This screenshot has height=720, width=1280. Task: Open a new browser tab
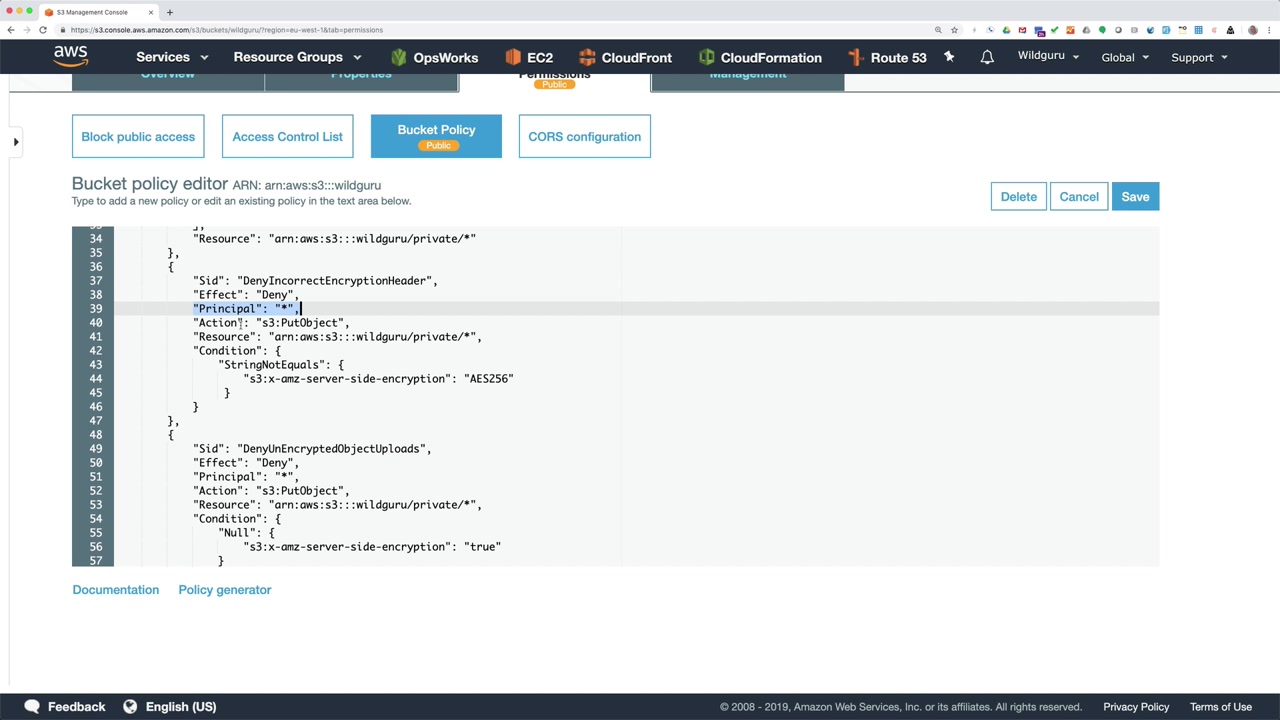169,12
